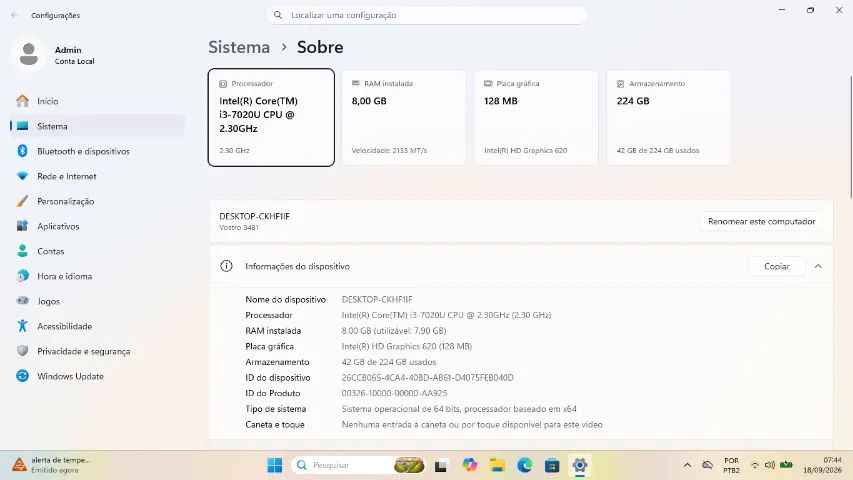853x480 pixels.
Task: Open the Windows Start menu
Action: click(275, 465)
